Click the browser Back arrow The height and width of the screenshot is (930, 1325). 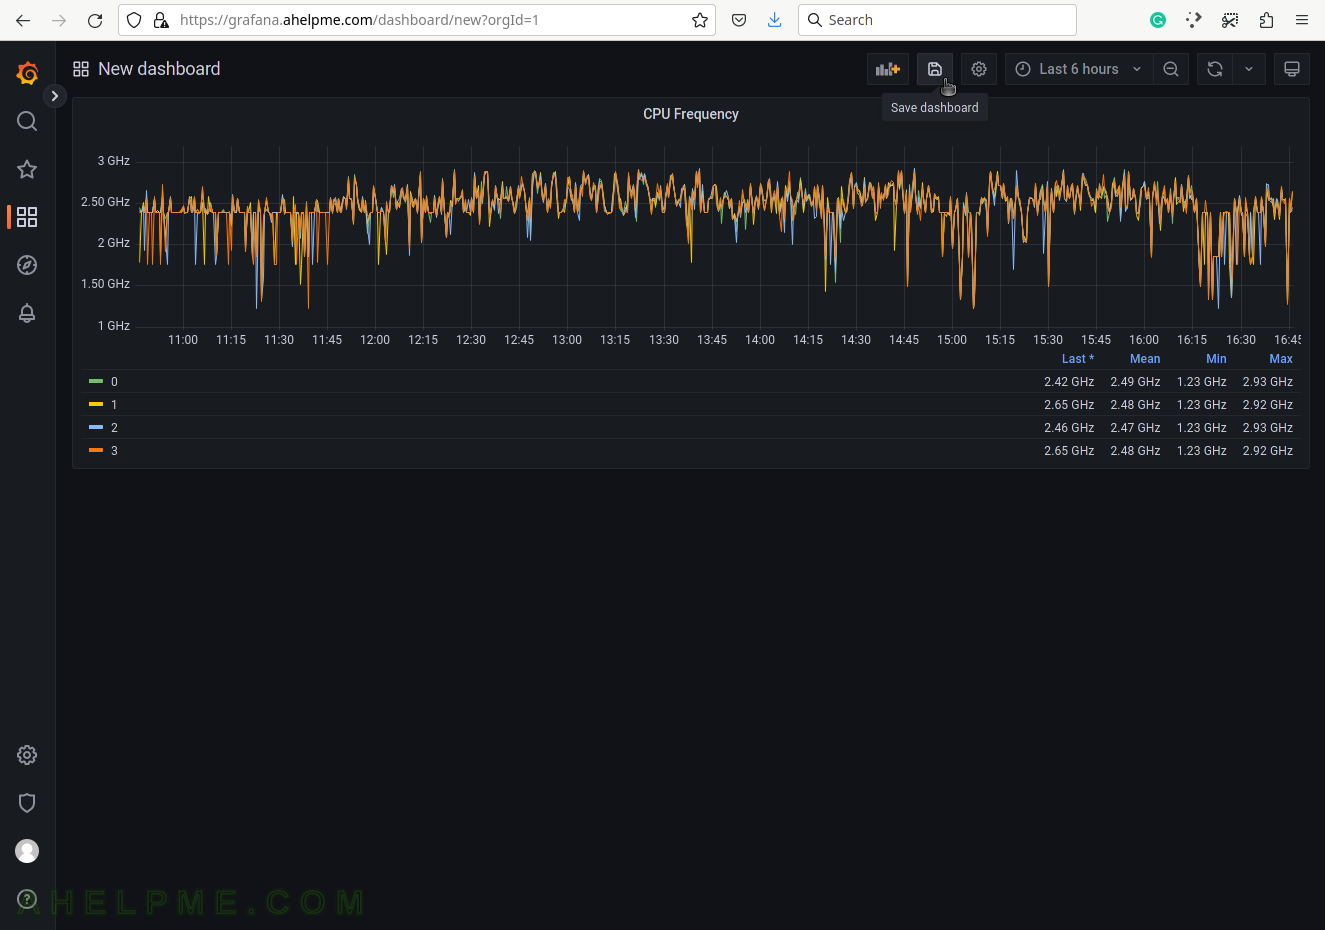tap(23, 20)
